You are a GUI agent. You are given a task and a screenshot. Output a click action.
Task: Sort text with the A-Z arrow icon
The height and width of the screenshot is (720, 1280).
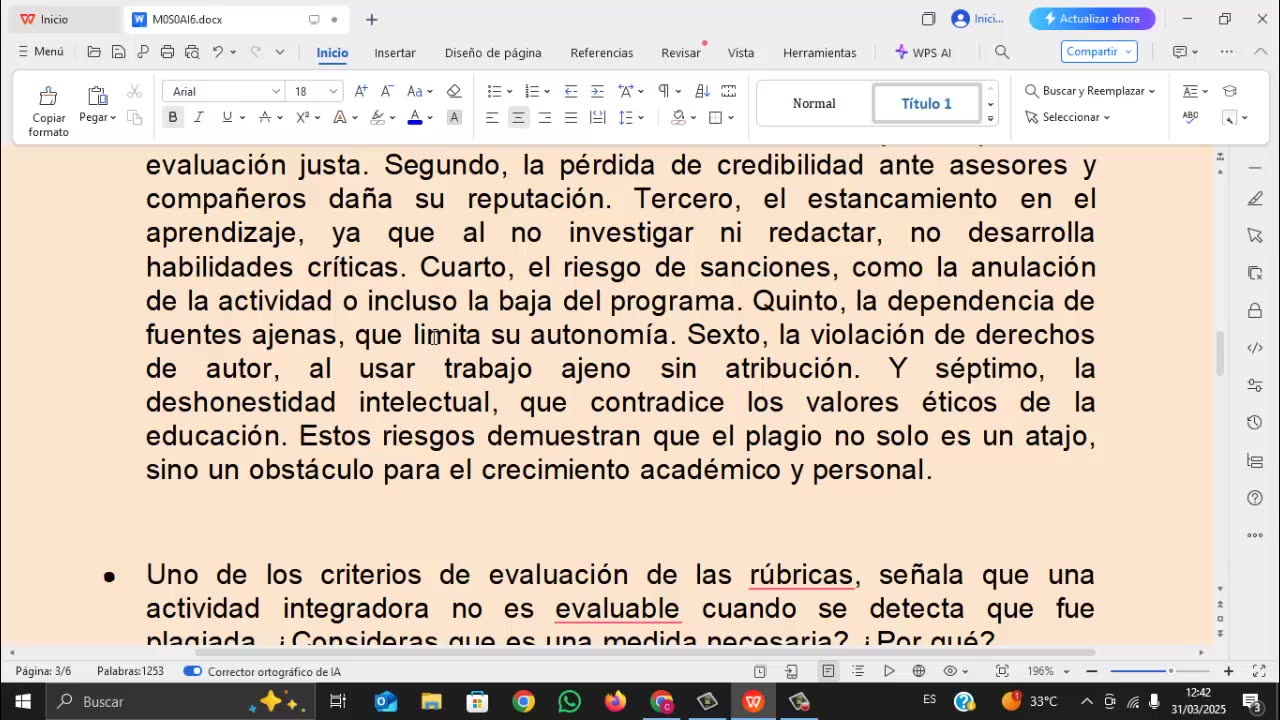coord(702,91)
